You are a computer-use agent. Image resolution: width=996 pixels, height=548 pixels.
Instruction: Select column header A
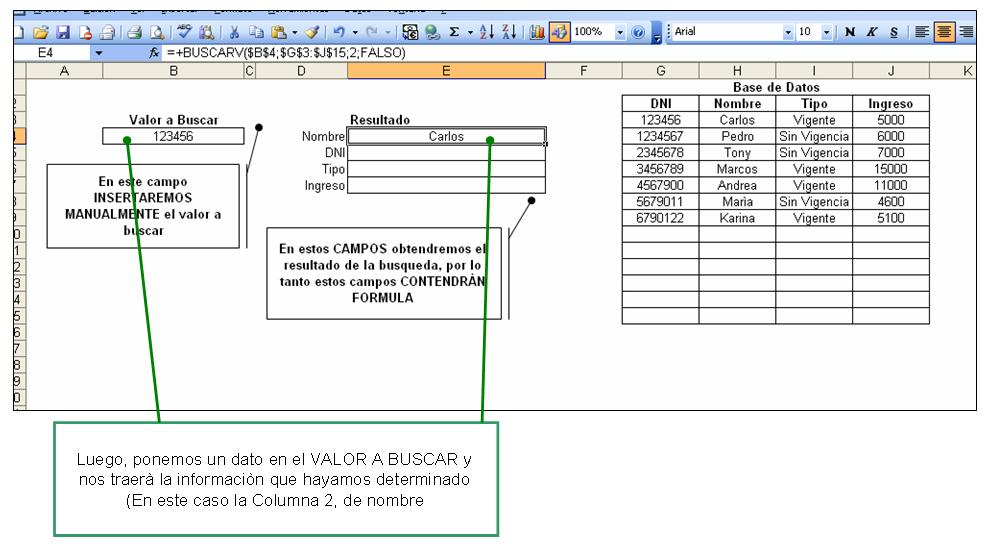pos(64,71)
